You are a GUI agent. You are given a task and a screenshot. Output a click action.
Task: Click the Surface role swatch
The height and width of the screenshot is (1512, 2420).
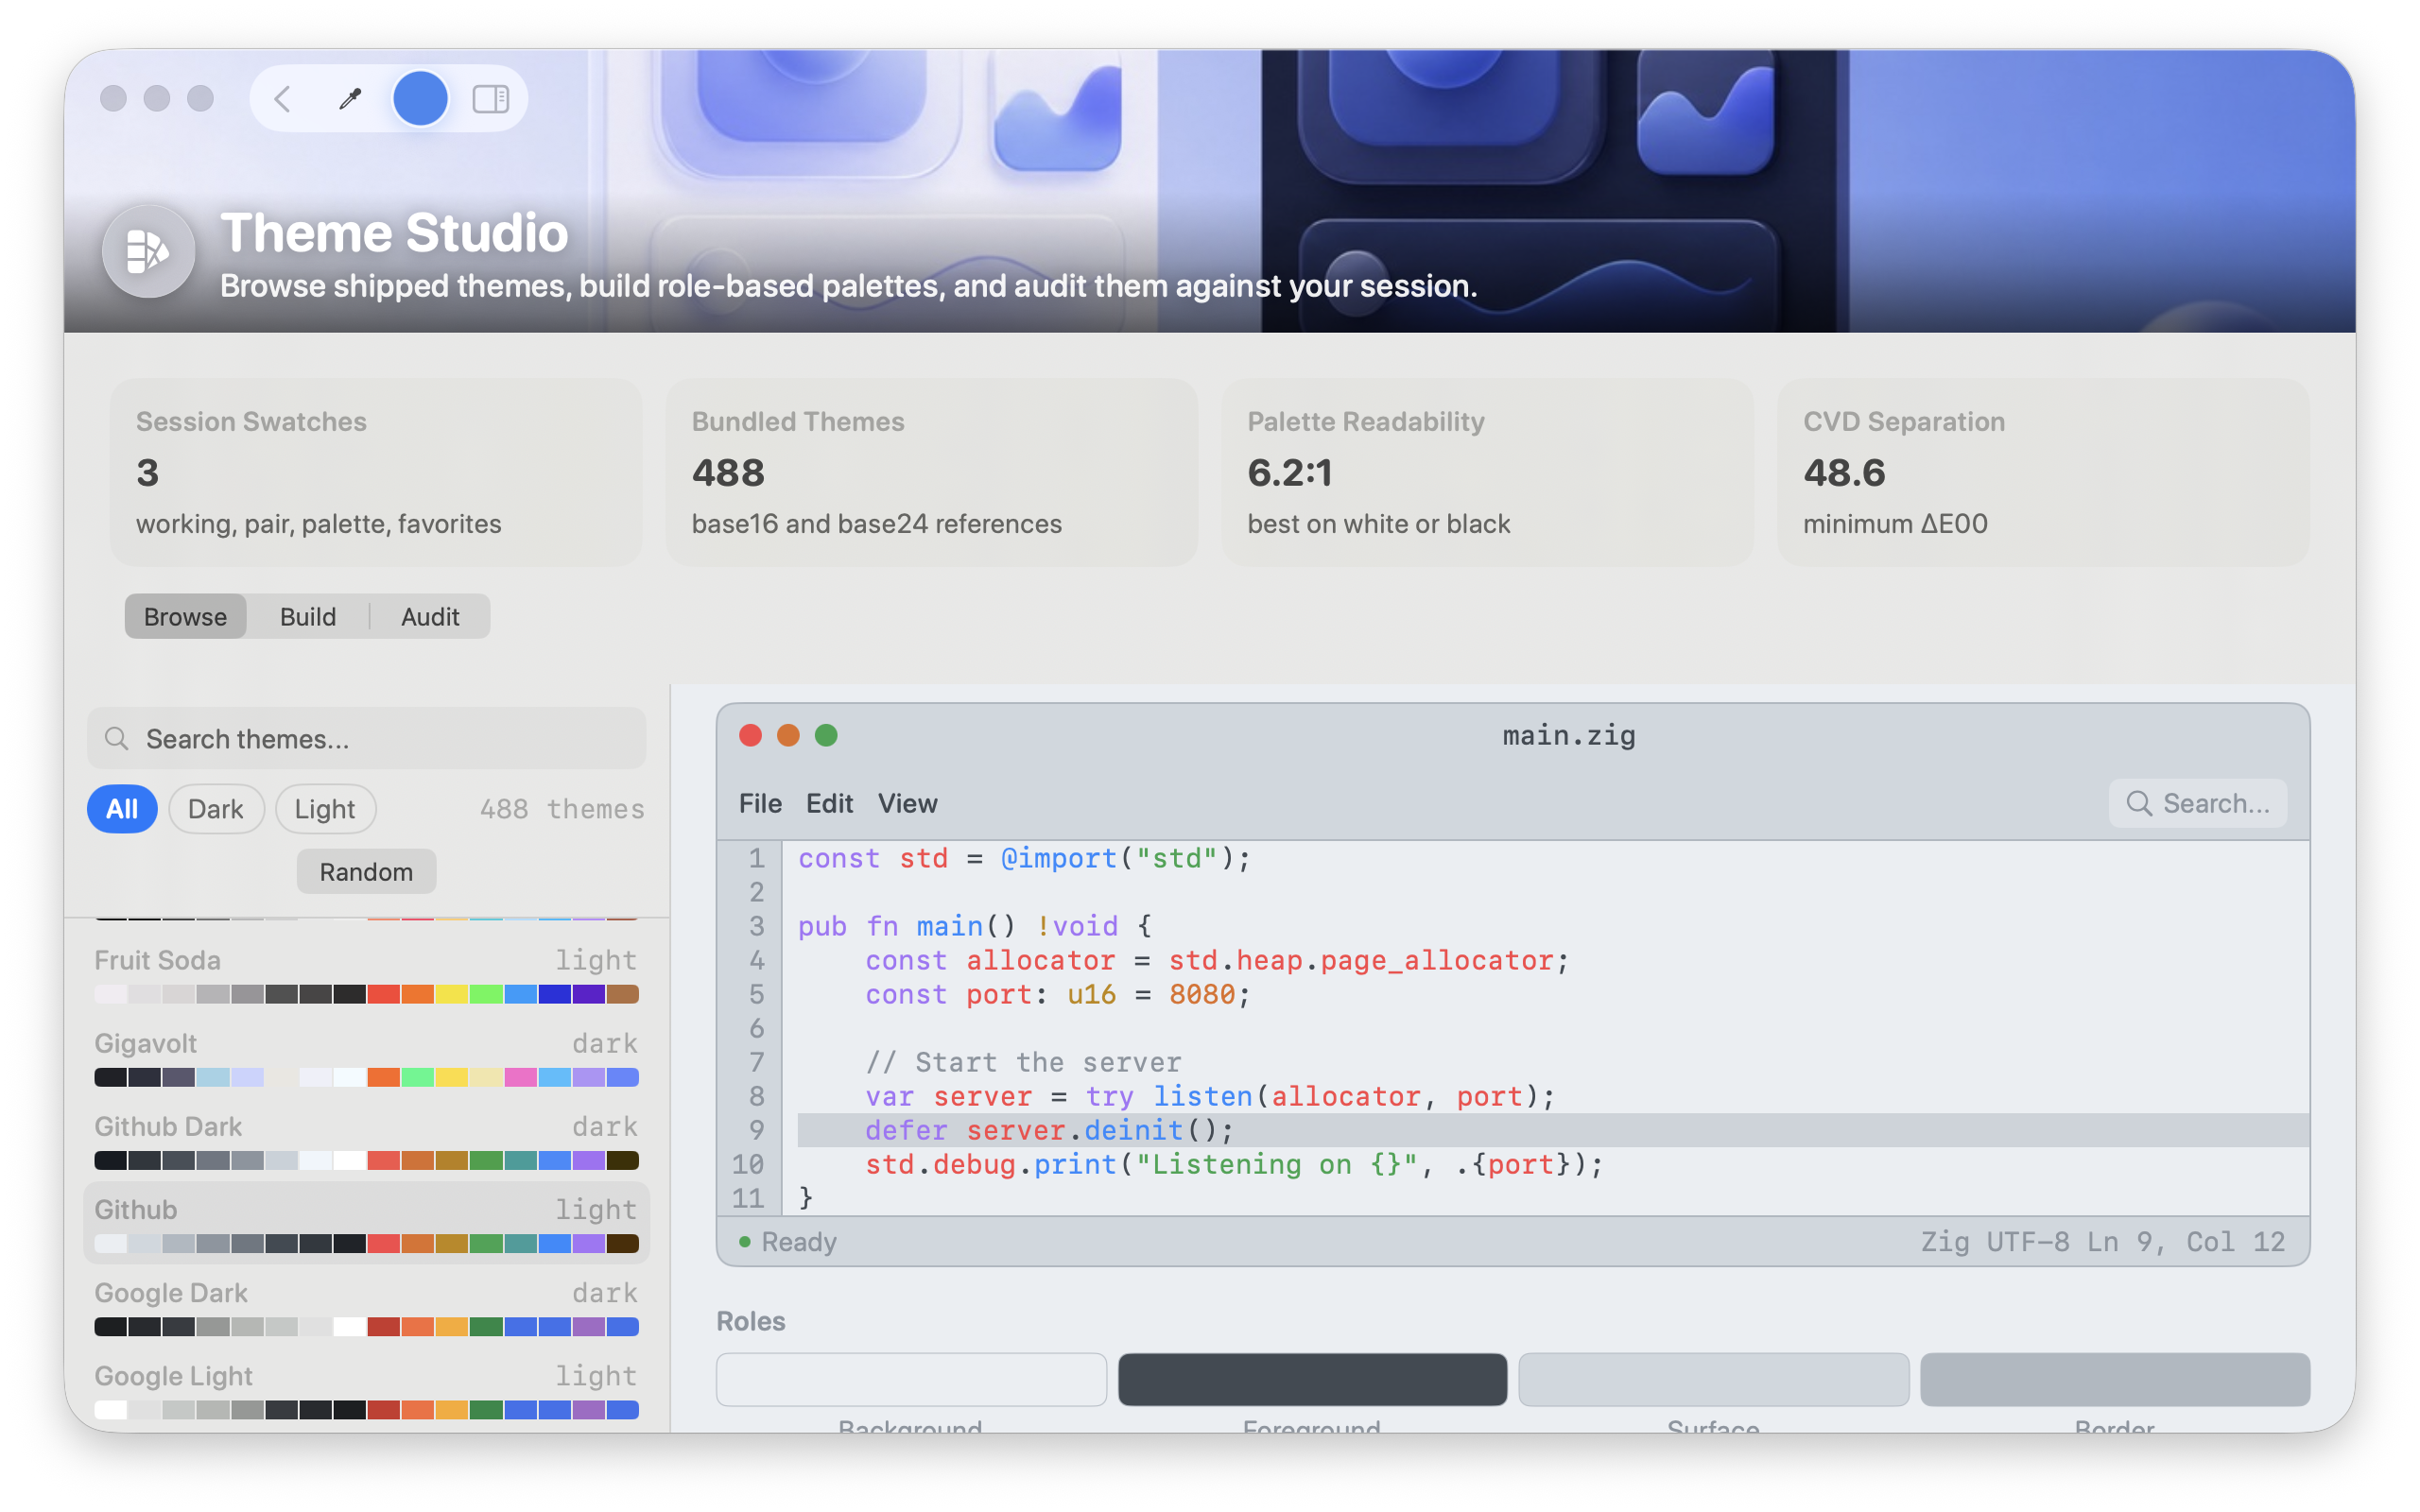1713,1379
